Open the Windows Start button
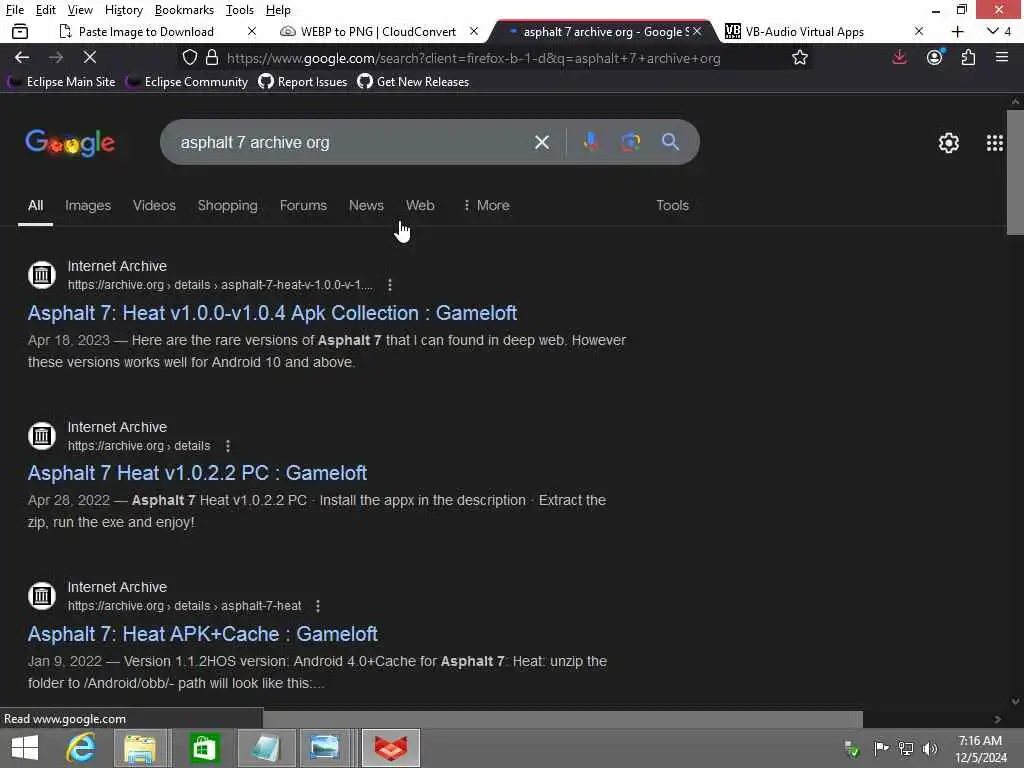 (25, 748)
